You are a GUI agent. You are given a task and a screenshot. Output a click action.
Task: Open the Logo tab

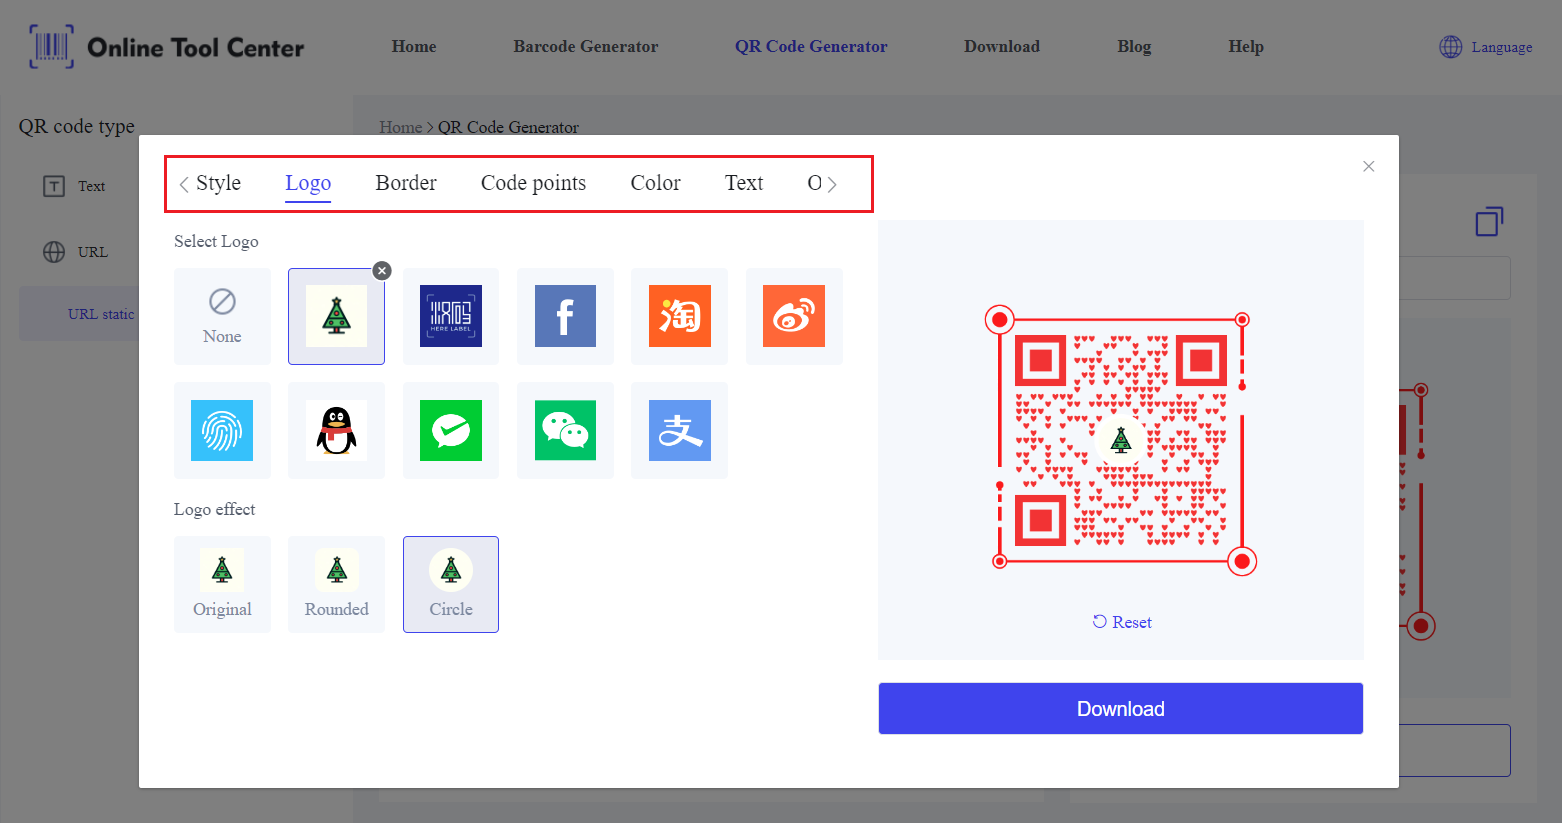308,183
